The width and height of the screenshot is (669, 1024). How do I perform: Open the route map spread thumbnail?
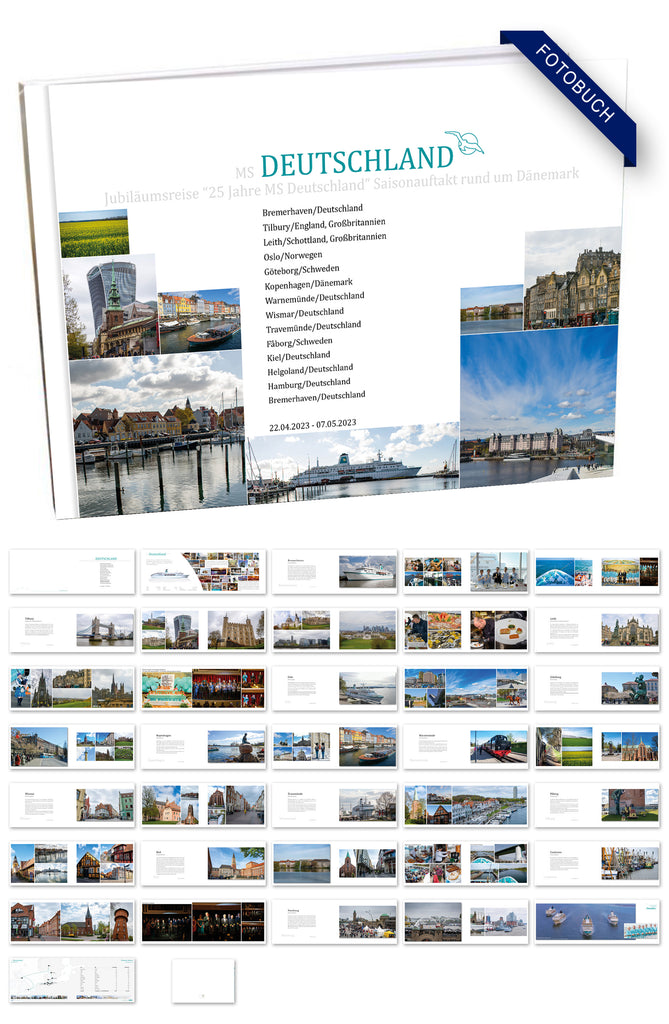(72, 980)
